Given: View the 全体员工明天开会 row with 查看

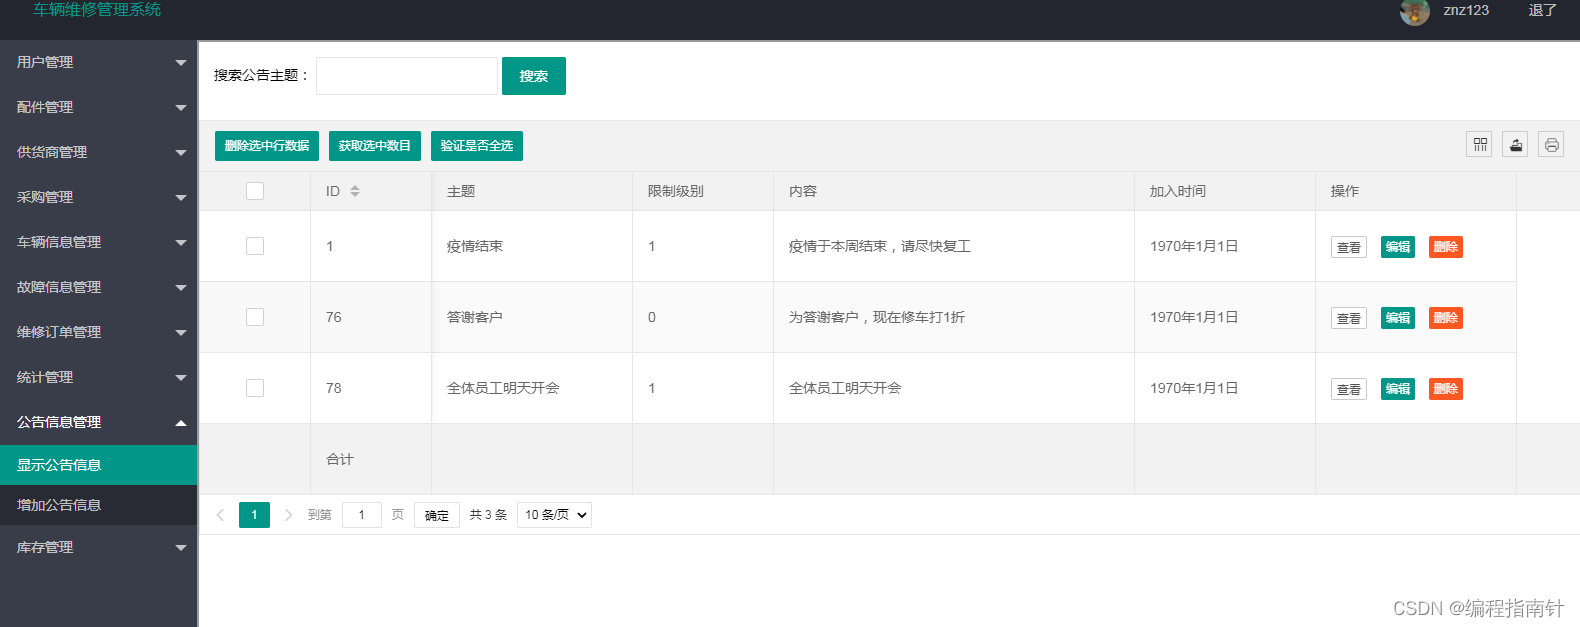Looking at the screenshot, I should coord(1349,389).
